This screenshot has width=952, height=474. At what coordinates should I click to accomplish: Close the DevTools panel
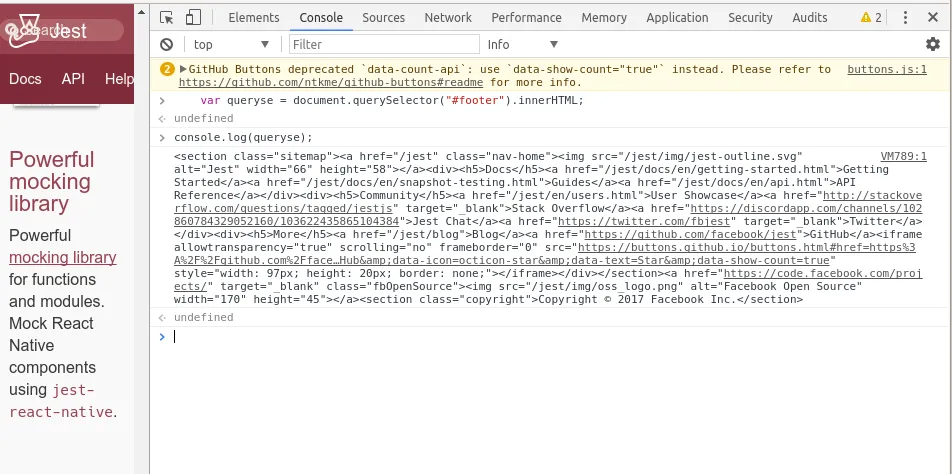tap(933, 18)
